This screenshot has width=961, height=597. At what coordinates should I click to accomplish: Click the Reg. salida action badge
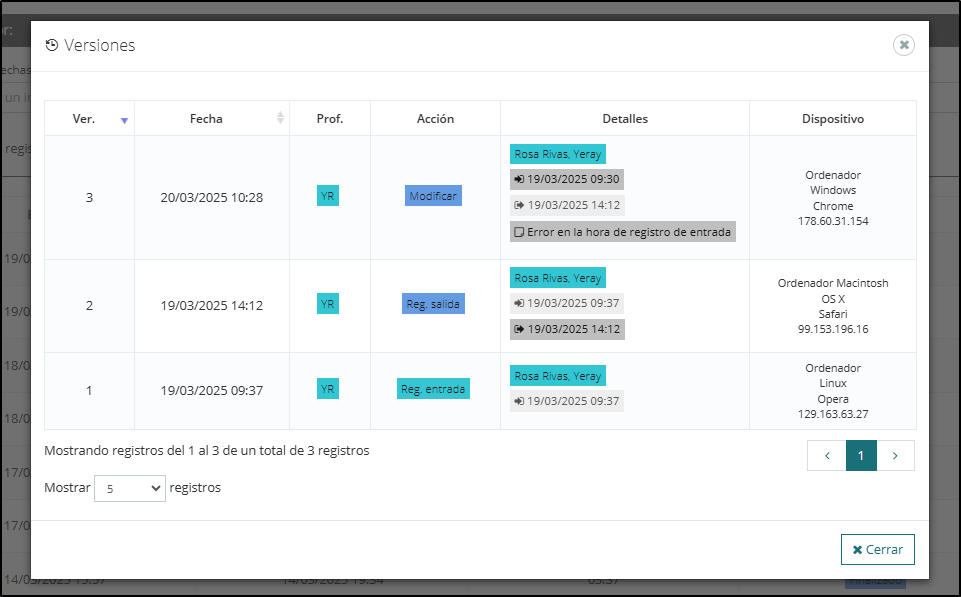pyautogui.click(x=433, y=303)
